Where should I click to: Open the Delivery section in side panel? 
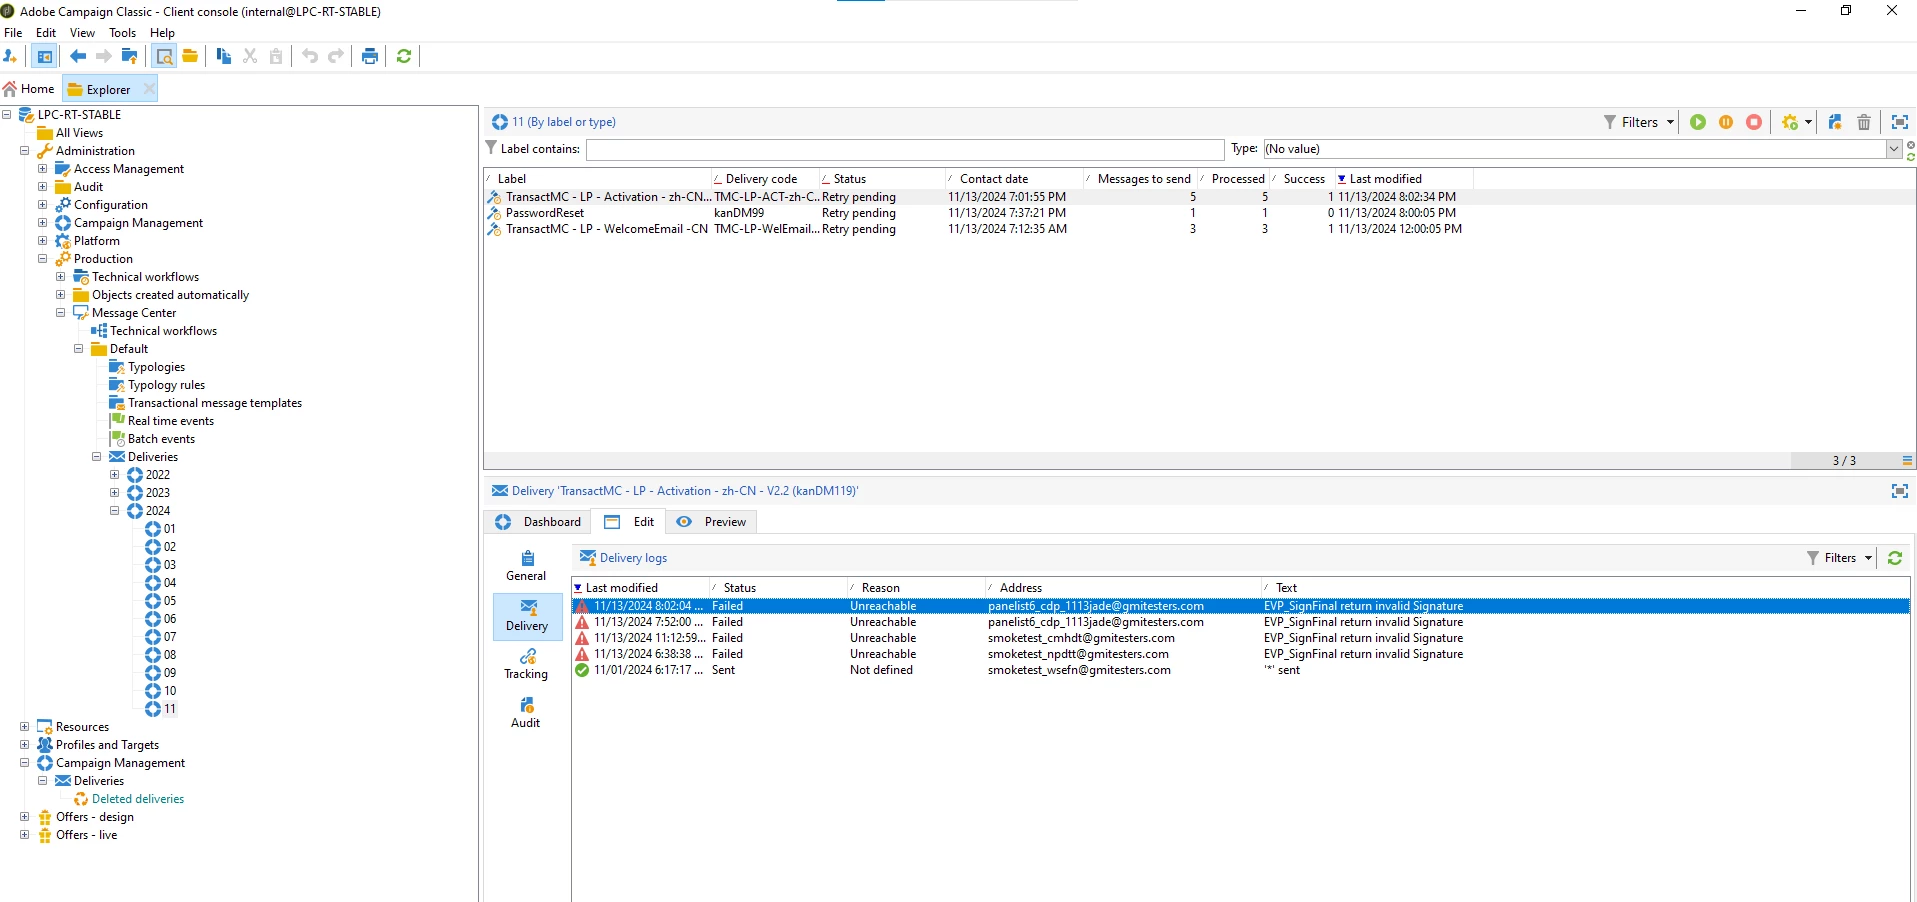[x=528, y=616]
